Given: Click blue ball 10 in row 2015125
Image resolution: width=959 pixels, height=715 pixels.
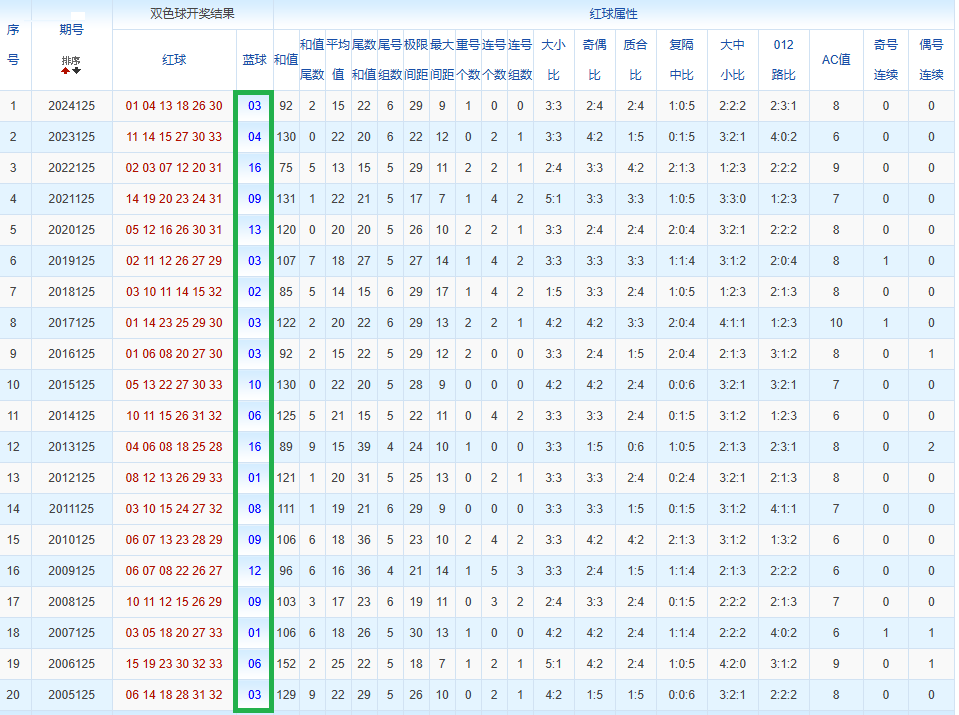Looking at the screenshot, I should pos(254,385).
